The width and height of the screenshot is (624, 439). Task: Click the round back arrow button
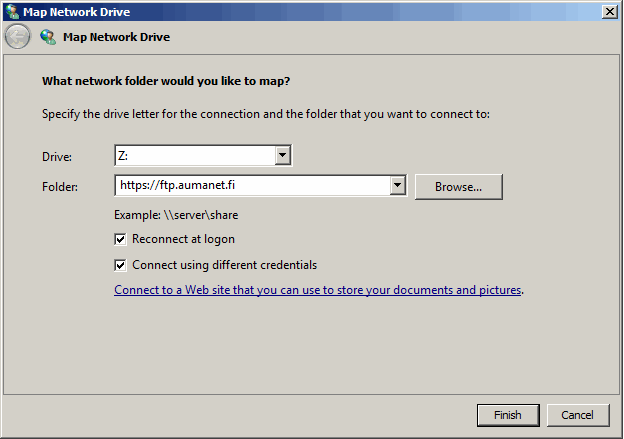coord(18,37)
